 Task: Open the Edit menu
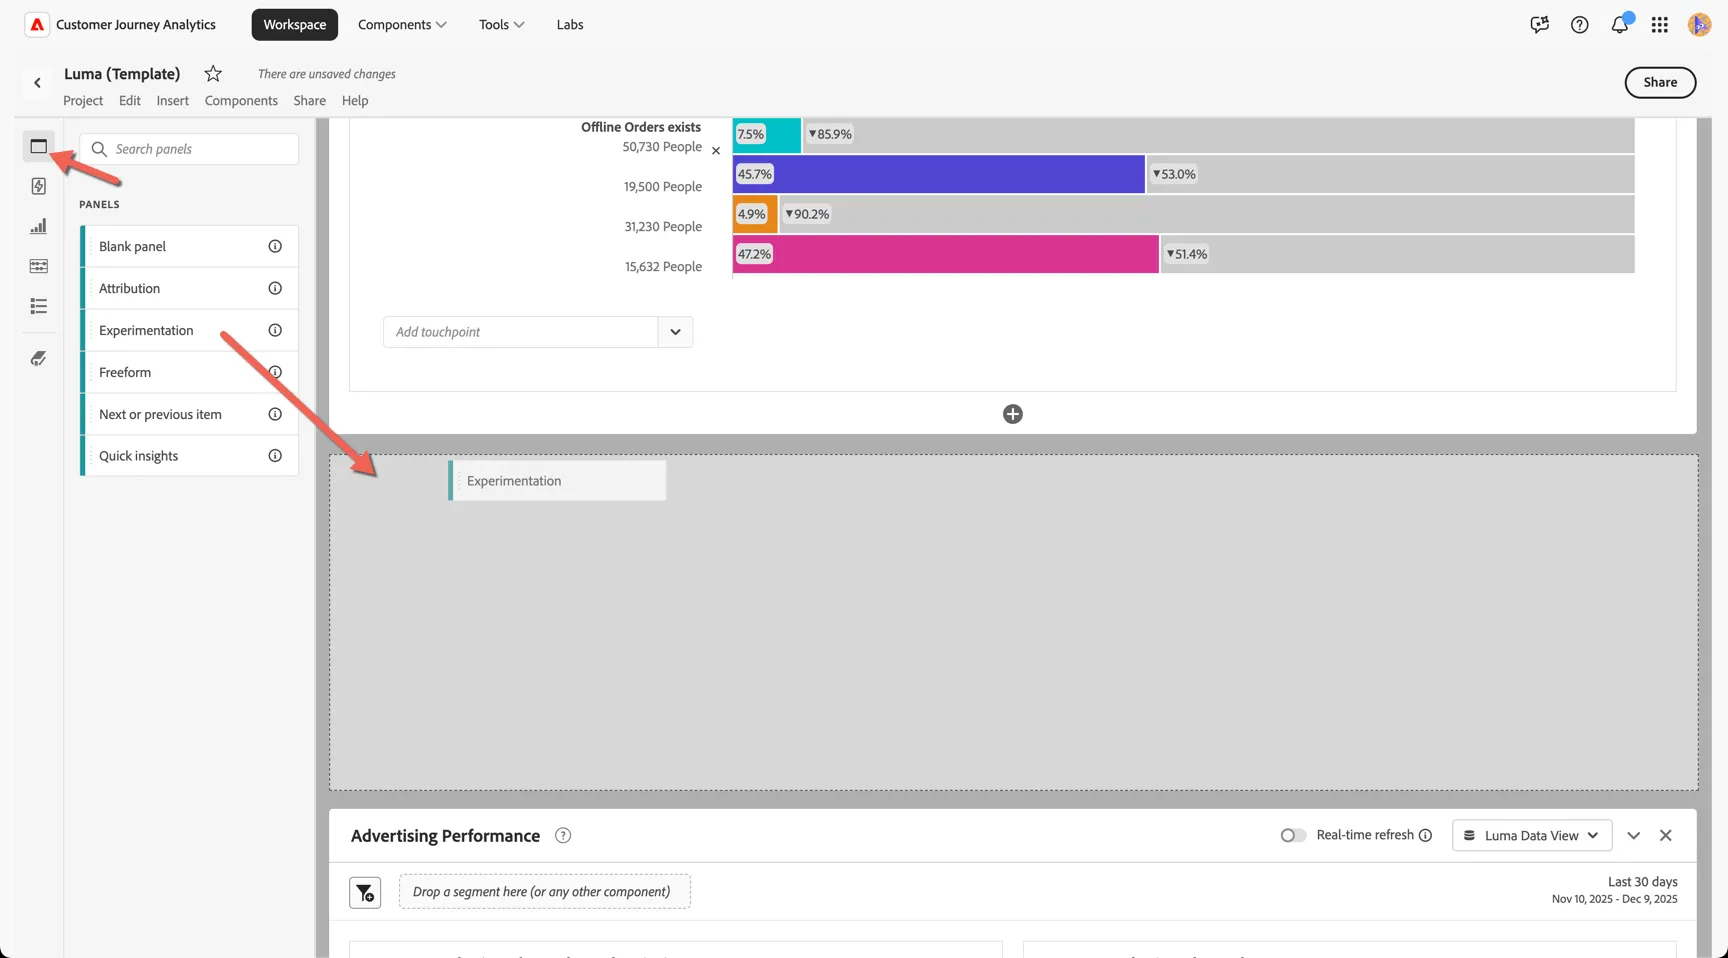(130, 101)
